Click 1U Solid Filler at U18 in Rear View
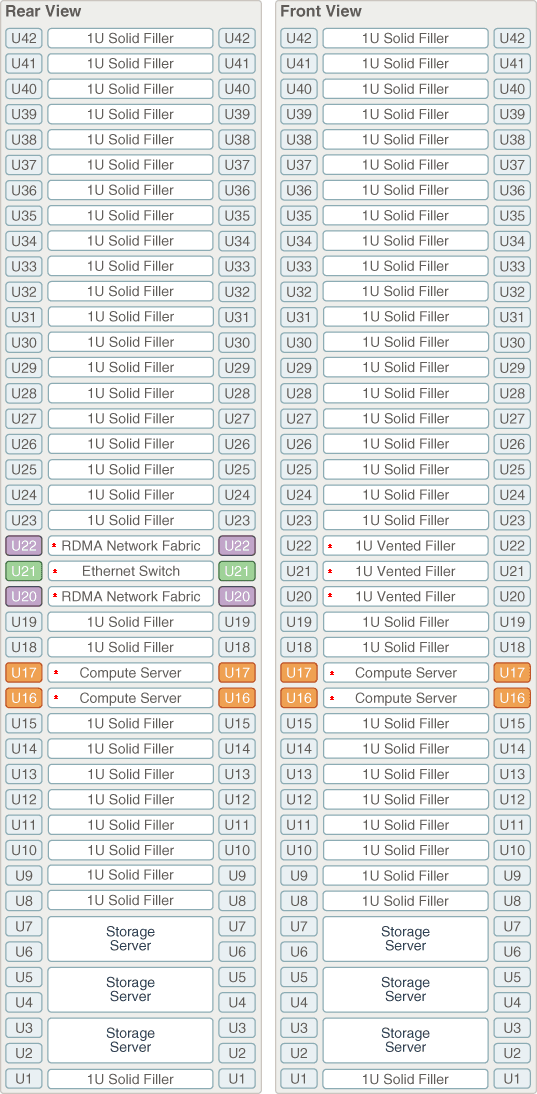537x1094 pixels. [x=130, y=647]
